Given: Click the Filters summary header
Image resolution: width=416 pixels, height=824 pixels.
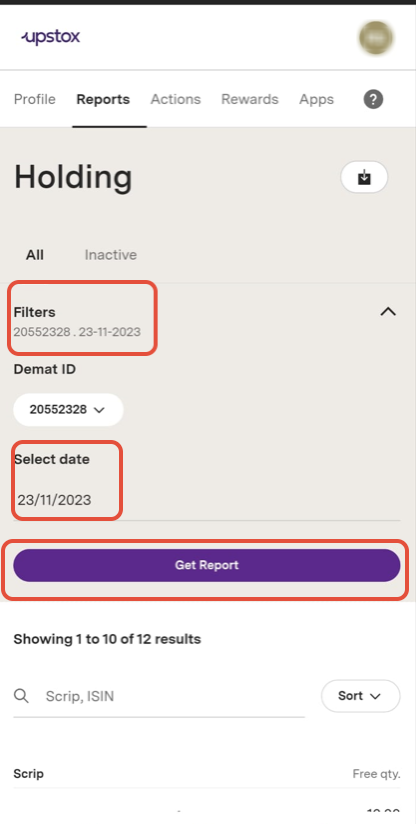Looking at the screenshot, I should 77,321.
